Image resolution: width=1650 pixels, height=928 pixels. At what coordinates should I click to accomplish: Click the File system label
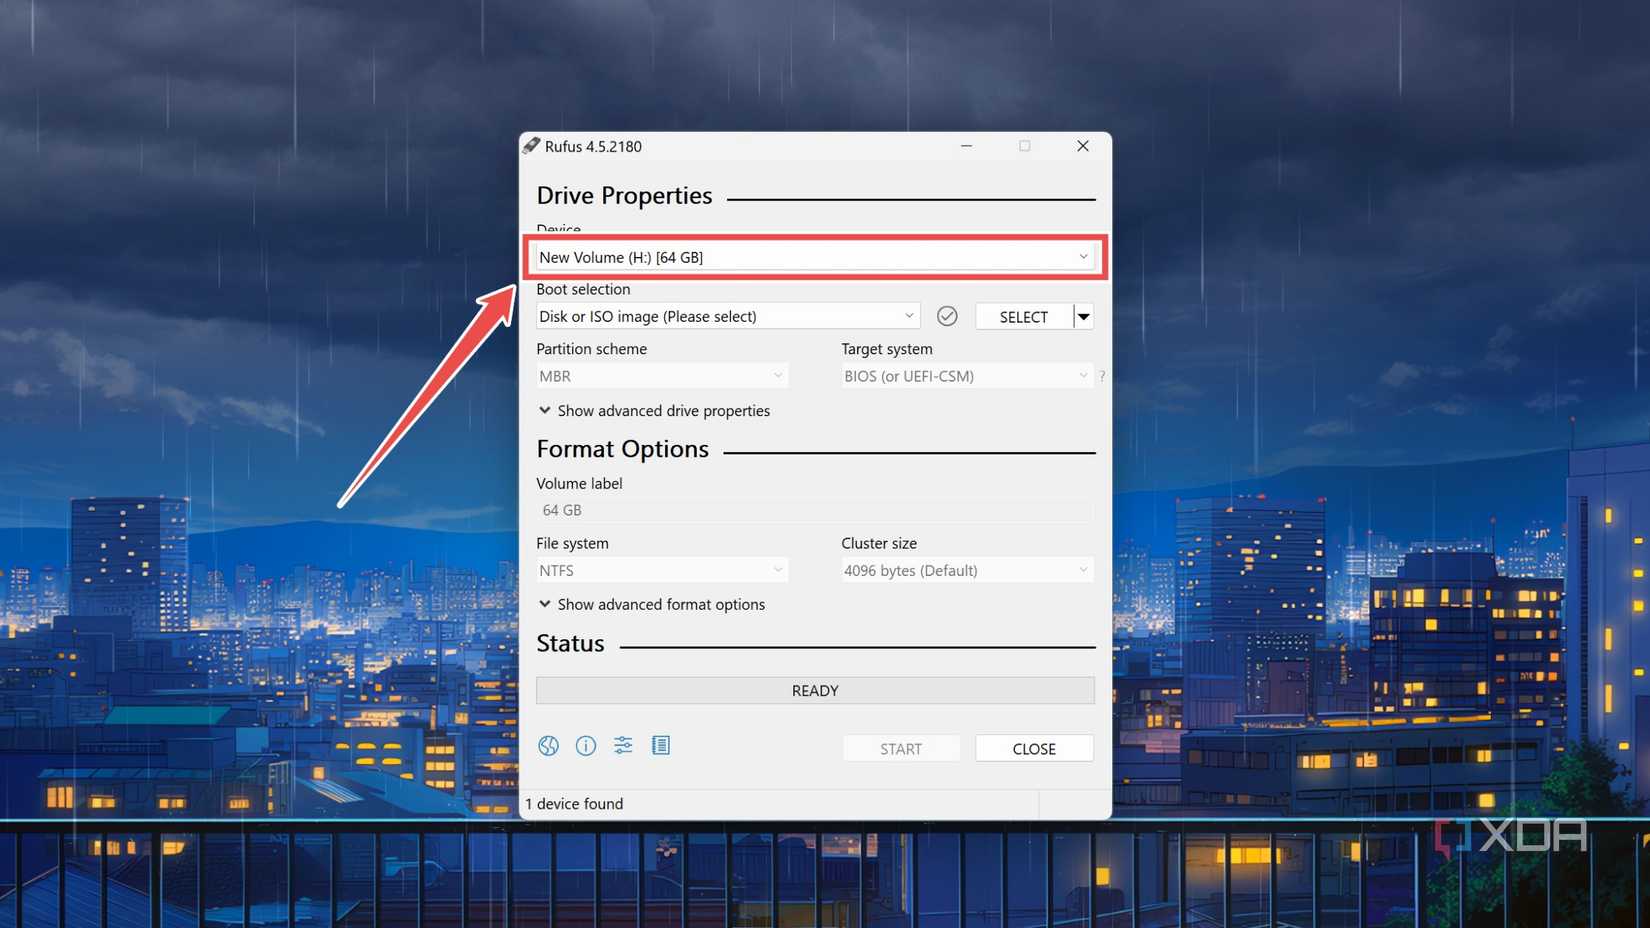click(x=572, y=543)
